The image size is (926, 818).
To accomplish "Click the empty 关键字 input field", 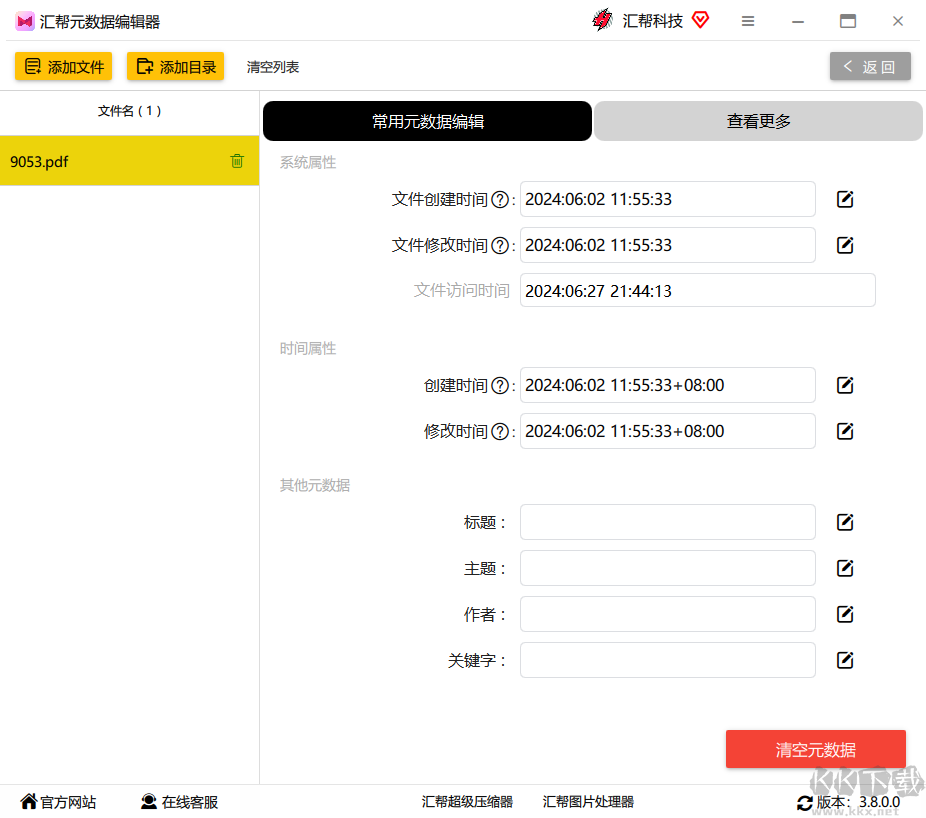I will pos(667,660).
